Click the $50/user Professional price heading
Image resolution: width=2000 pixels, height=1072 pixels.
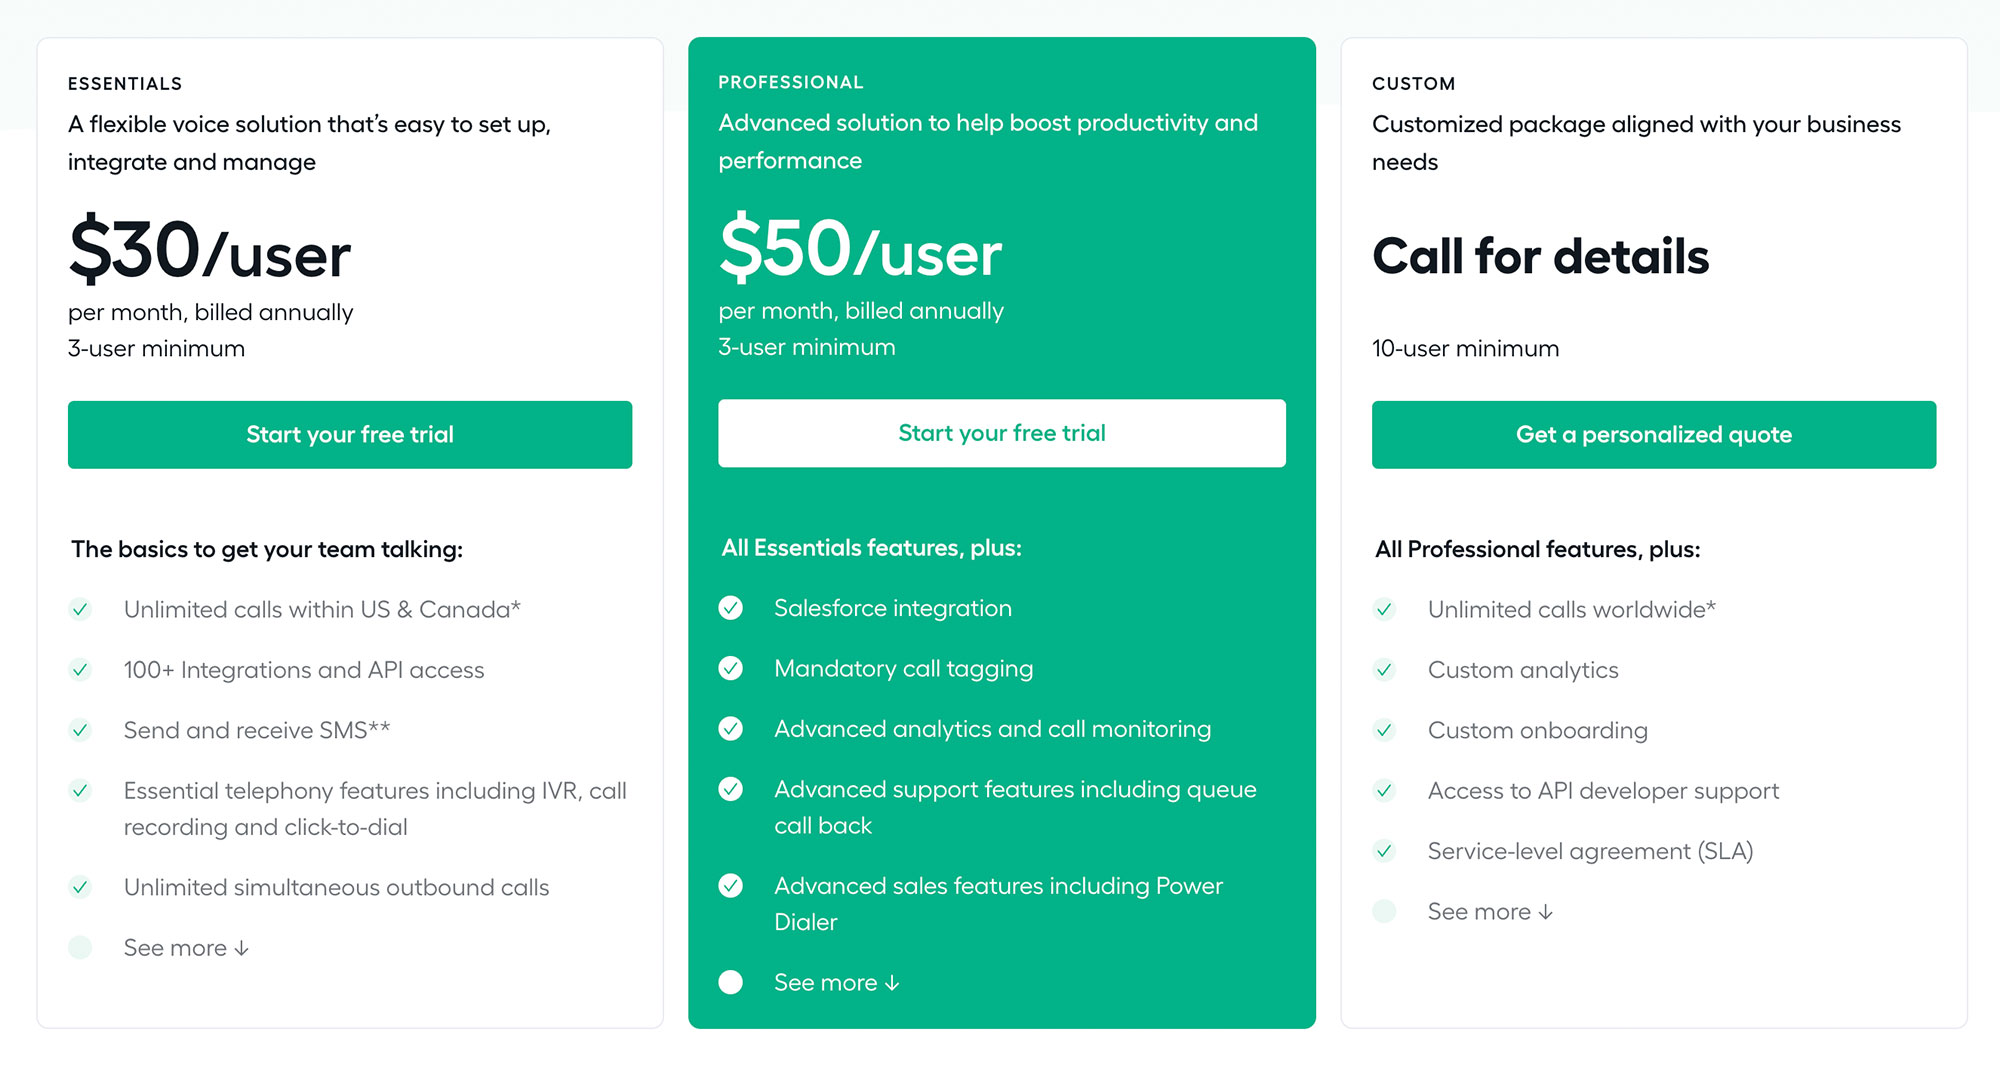click(860, 249)
